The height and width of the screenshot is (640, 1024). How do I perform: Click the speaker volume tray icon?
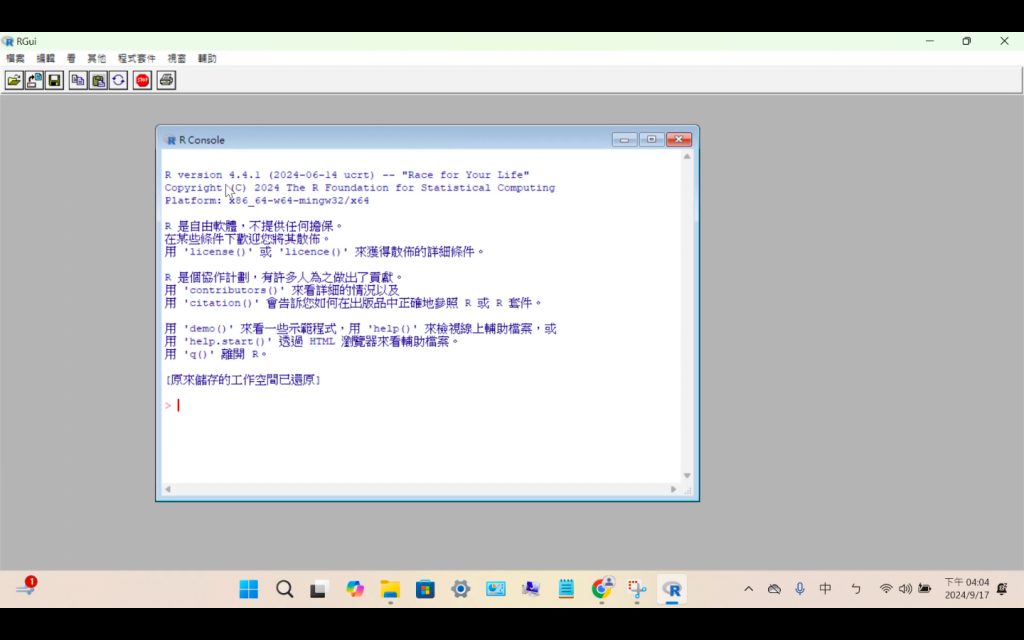905,589
